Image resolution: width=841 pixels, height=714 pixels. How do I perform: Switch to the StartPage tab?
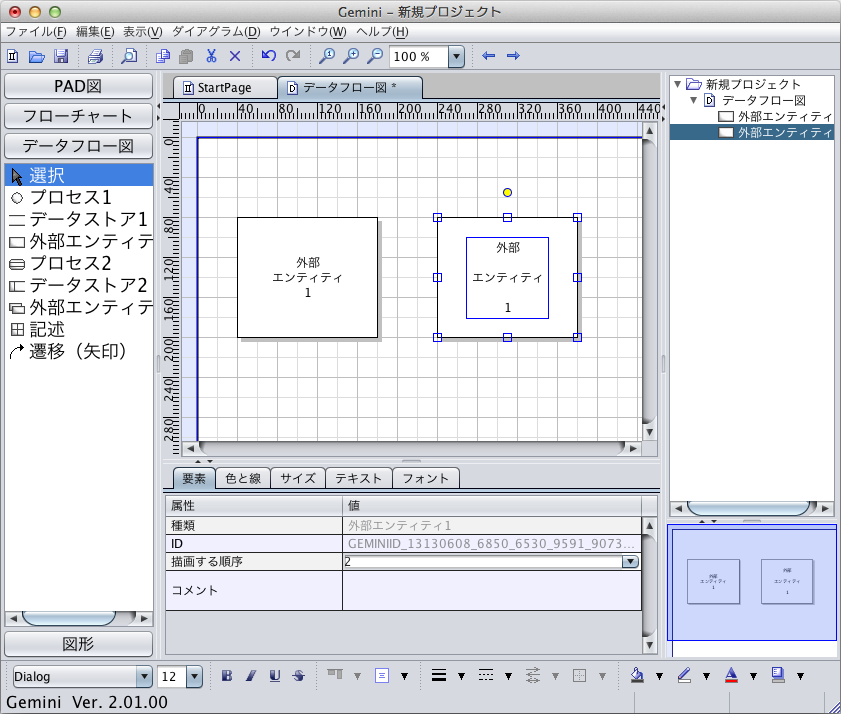[x=225, y=87]
